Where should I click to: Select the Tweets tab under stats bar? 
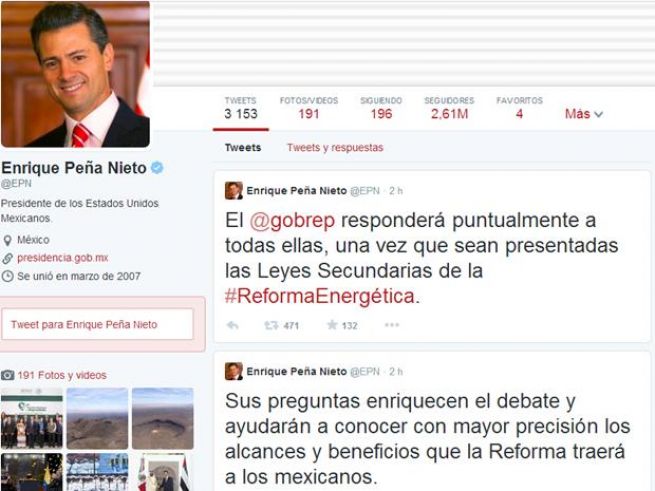[x=243, y=148]
